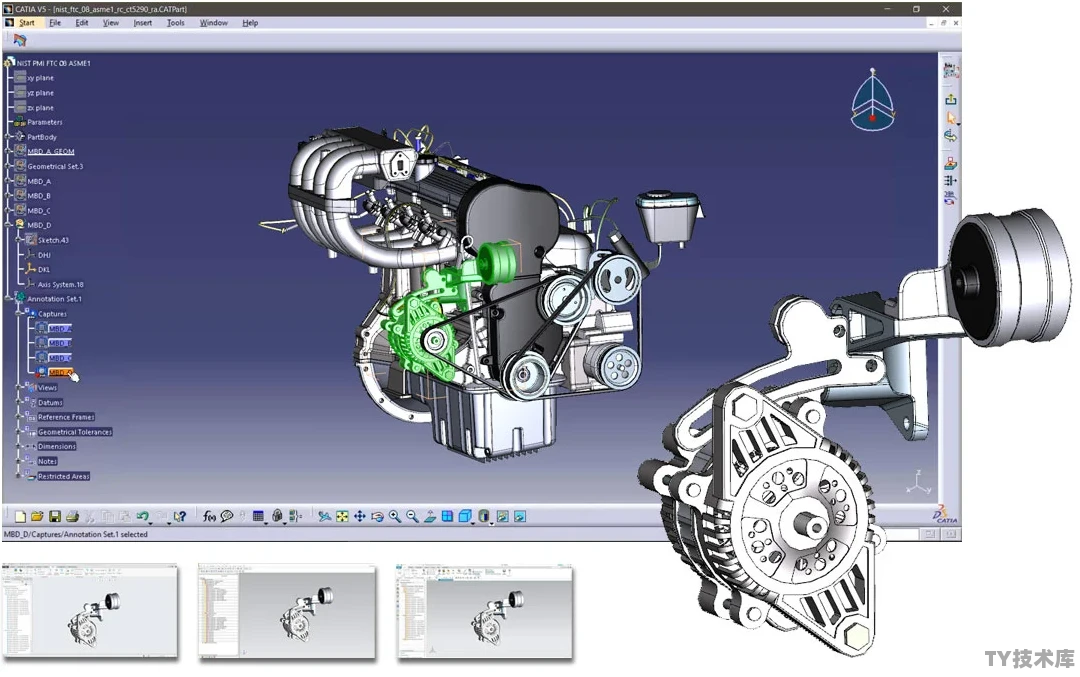Select the Normal View icon
1080x677 pixels.
click(430, 516)
